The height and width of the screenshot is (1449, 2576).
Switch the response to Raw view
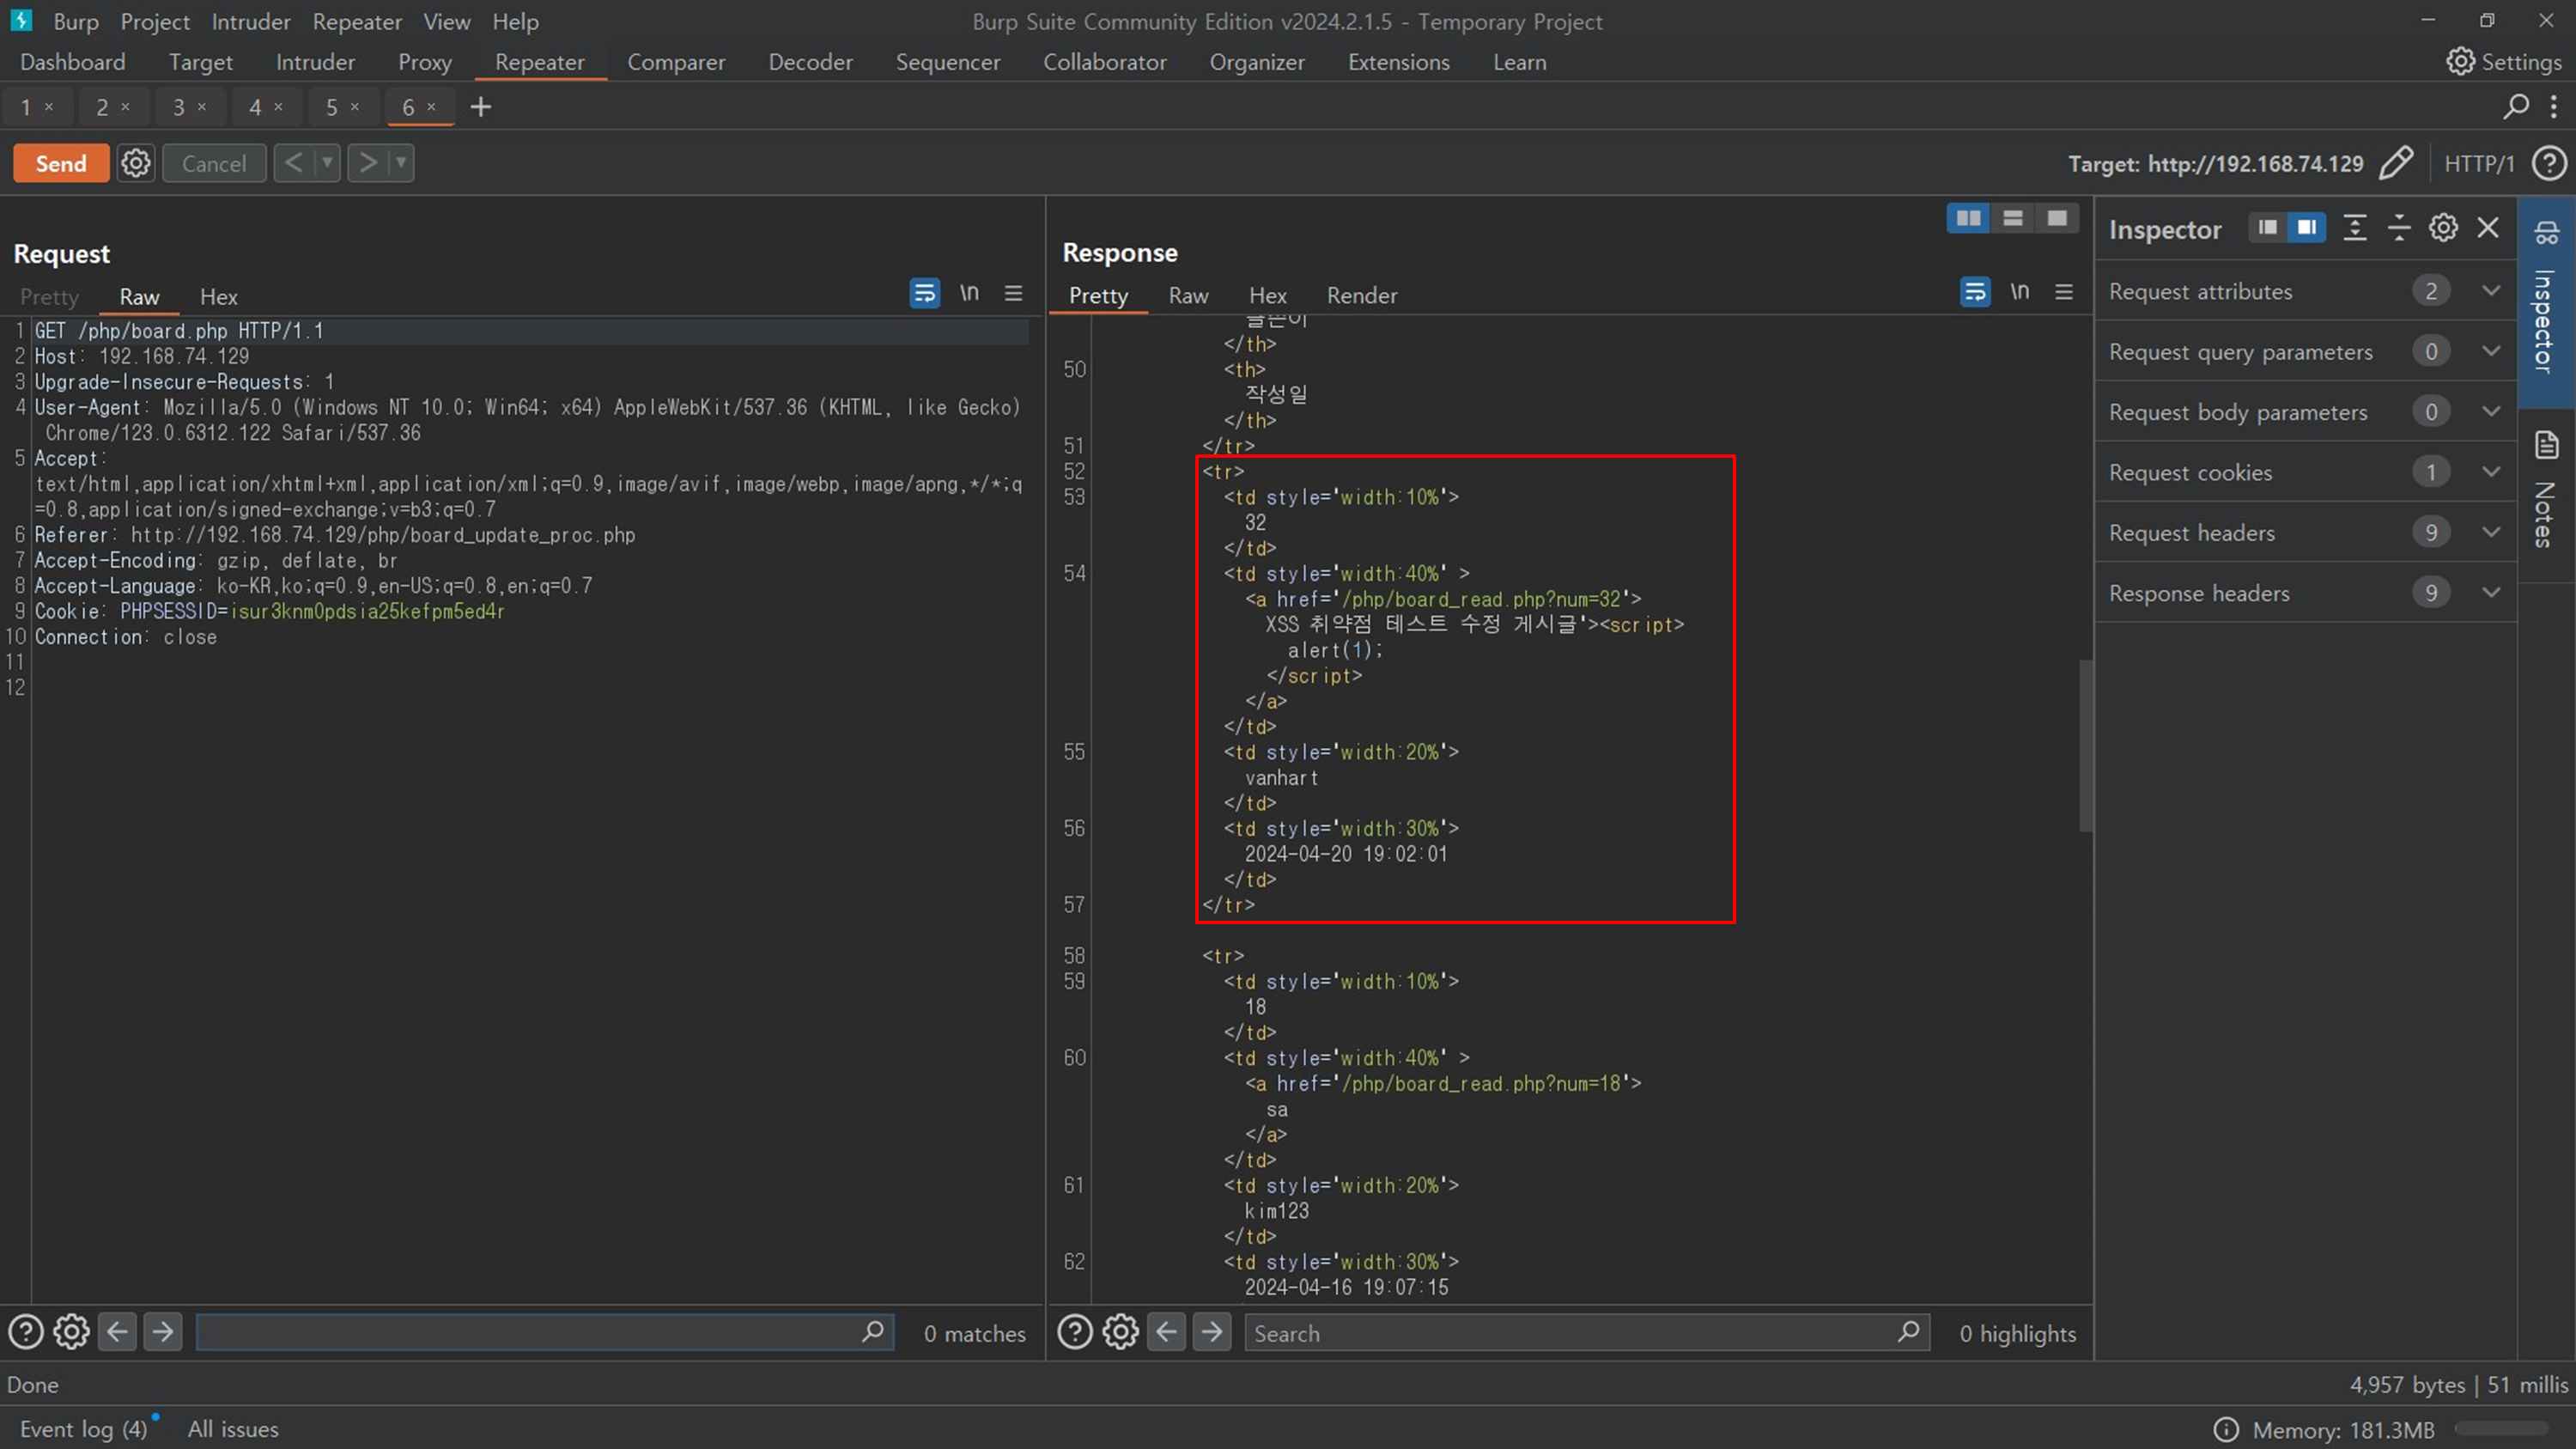[1188, 295]
